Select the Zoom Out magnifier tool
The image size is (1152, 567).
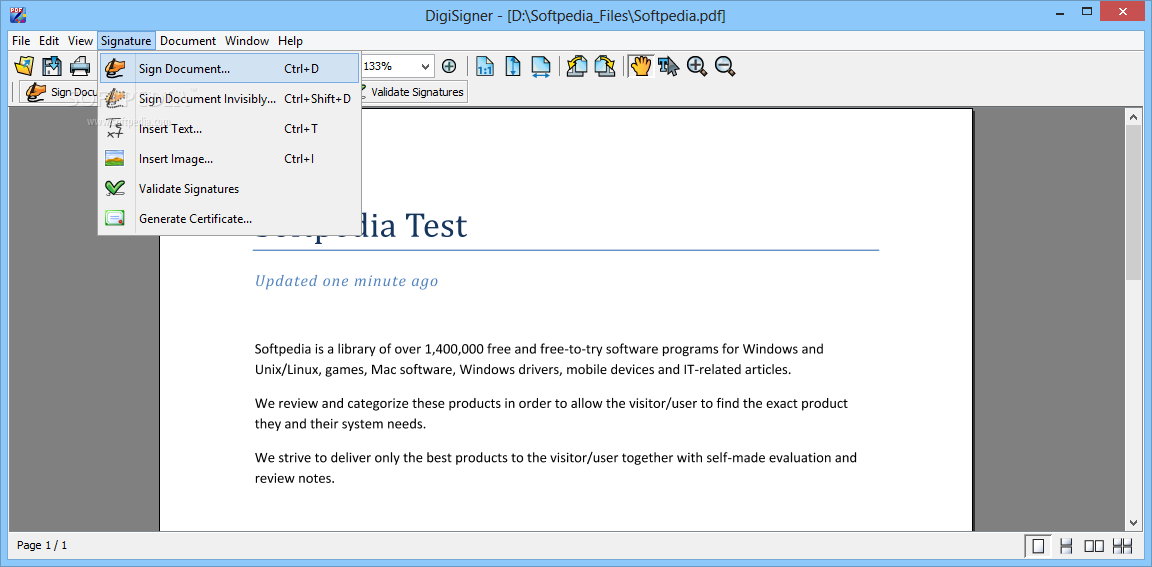tap(725, 66)
